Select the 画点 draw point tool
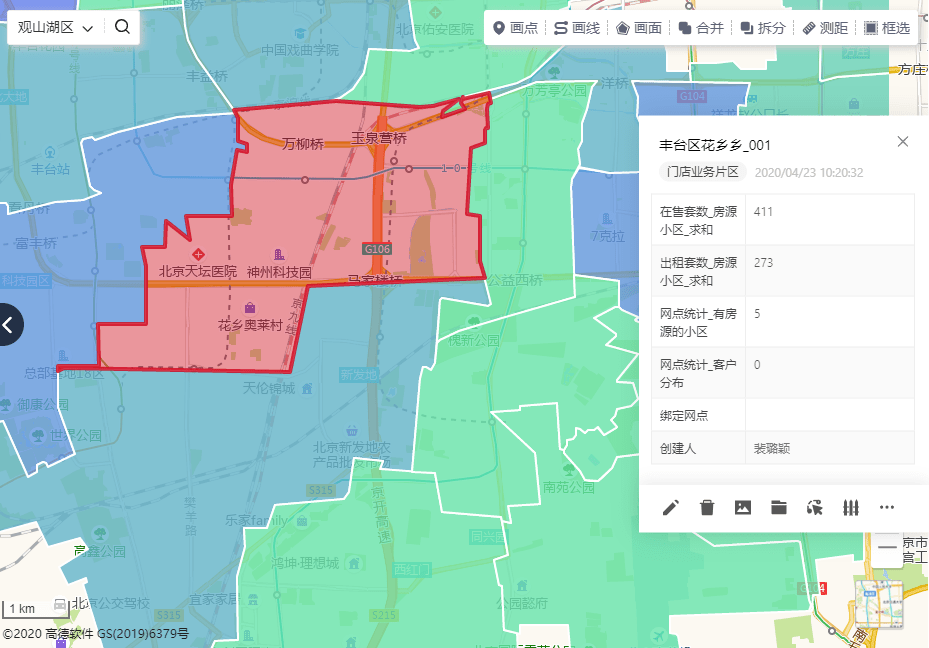929x648 pixels. pyautogui.click(x=515, y=28)
